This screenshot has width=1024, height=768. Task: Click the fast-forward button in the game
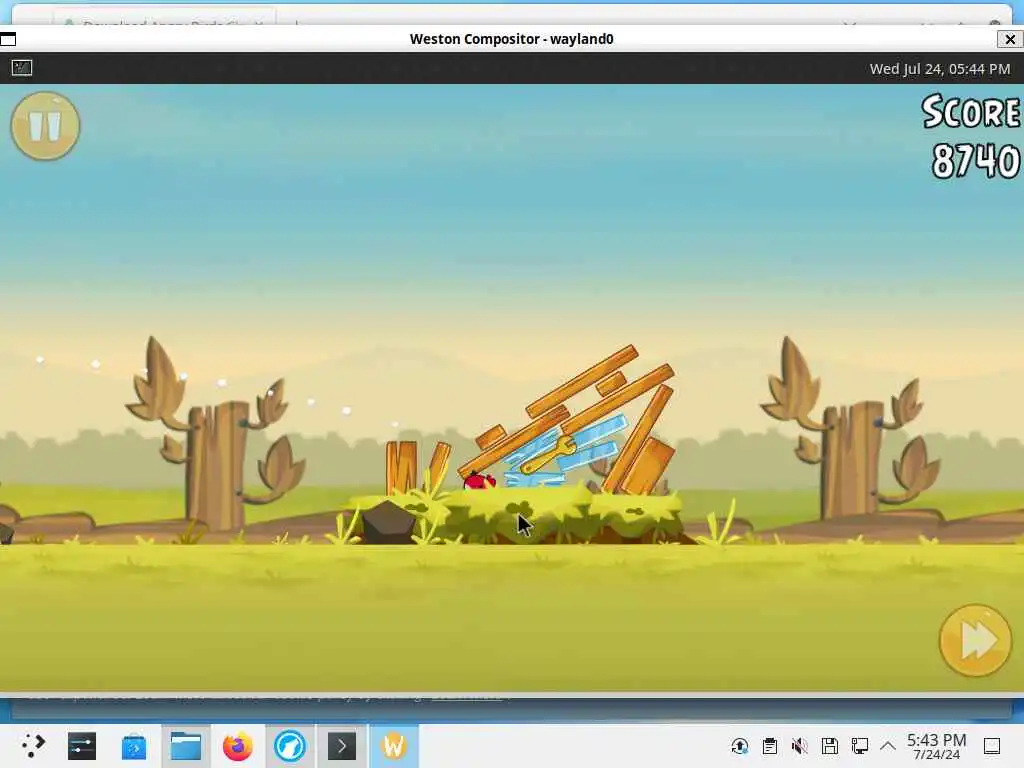click(x=975, y=641)
